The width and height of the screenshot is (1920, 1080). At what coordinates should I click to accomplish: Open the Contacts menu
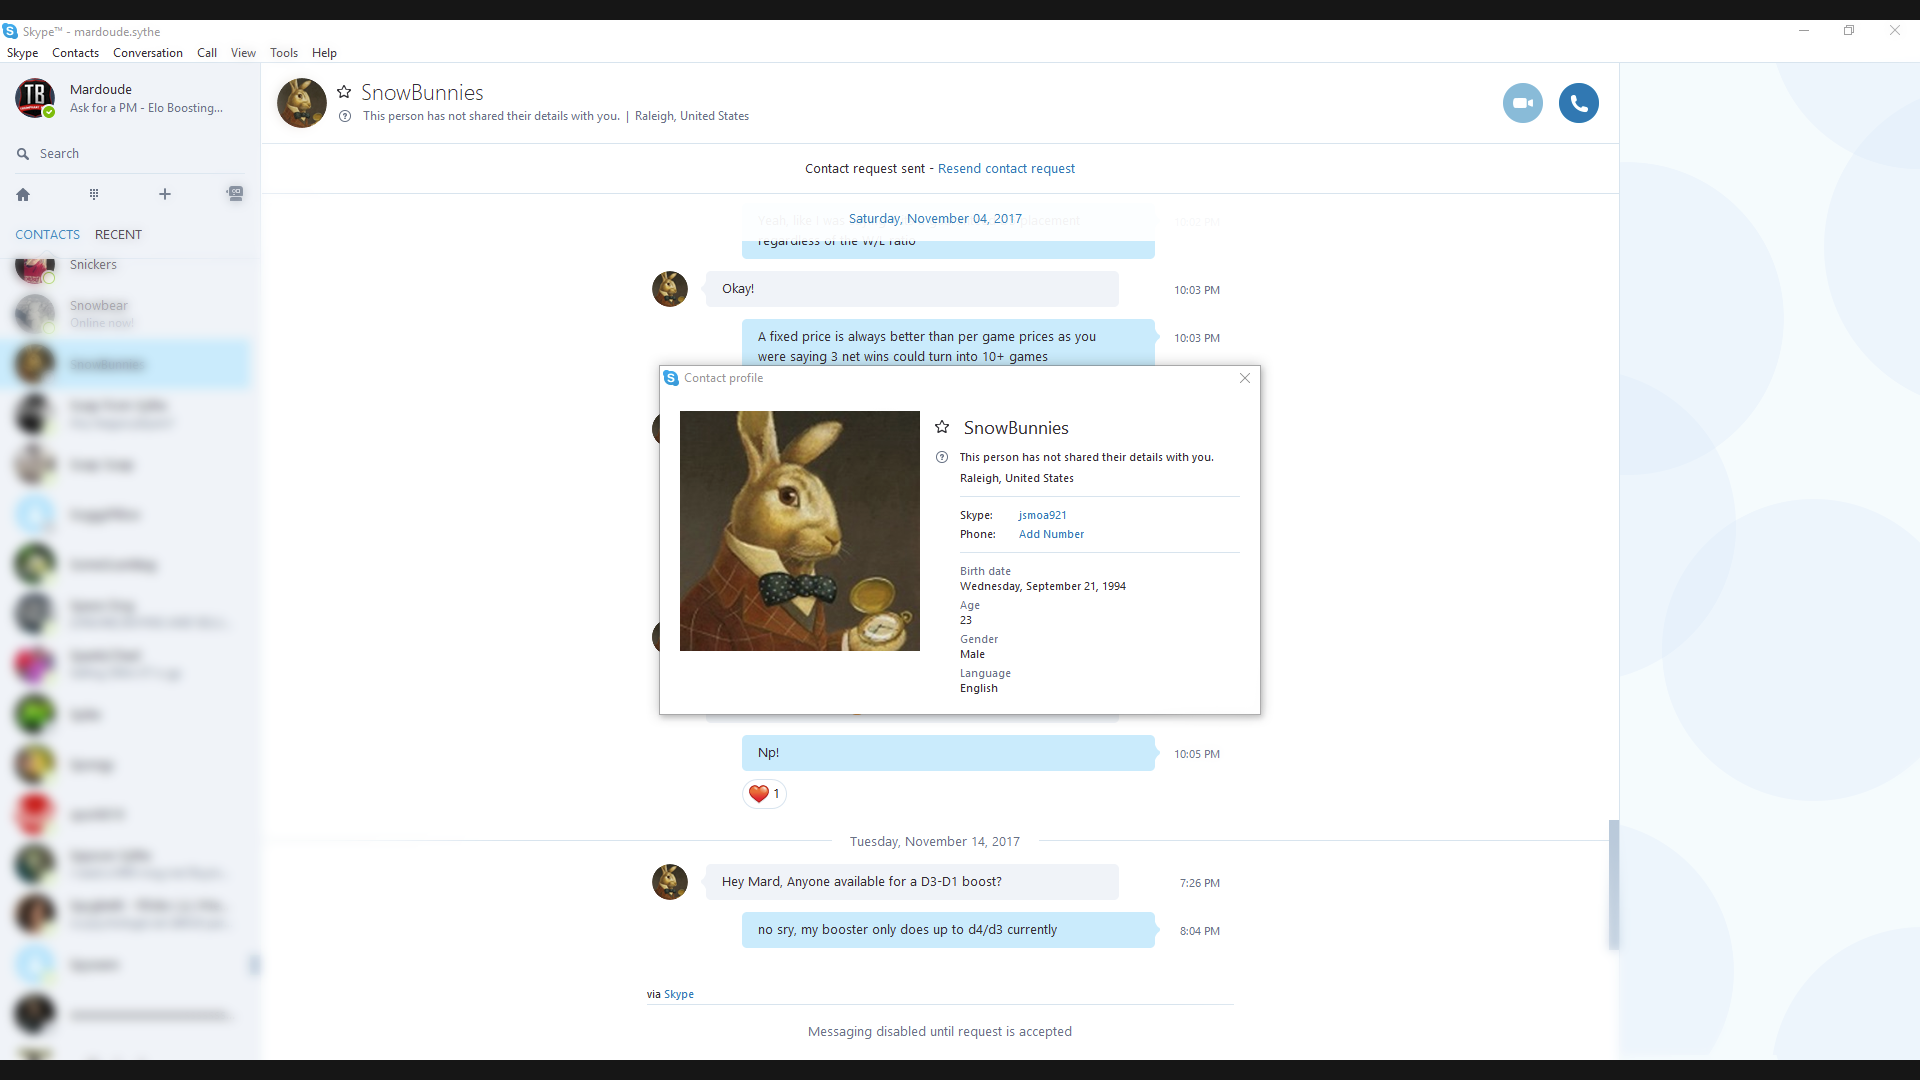point(75,53)
